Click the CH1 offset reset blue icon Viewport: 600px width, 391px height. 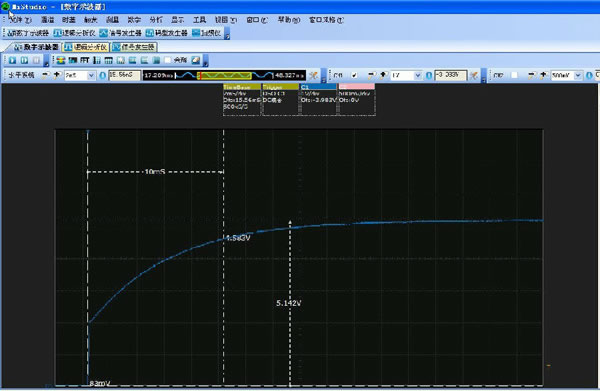[x=429, y=75]
